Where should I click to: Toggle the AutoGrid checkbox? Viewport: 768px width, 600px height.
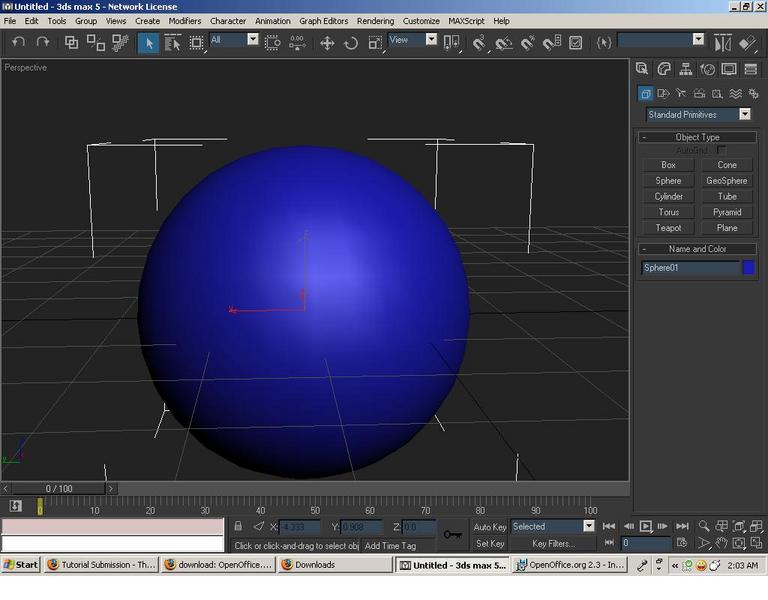(721, 150)
